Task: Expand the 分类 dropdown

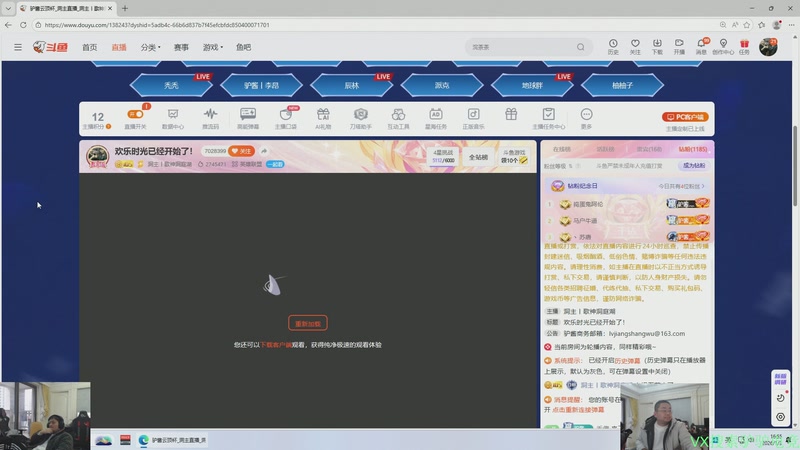Action: tap(150, 47)
